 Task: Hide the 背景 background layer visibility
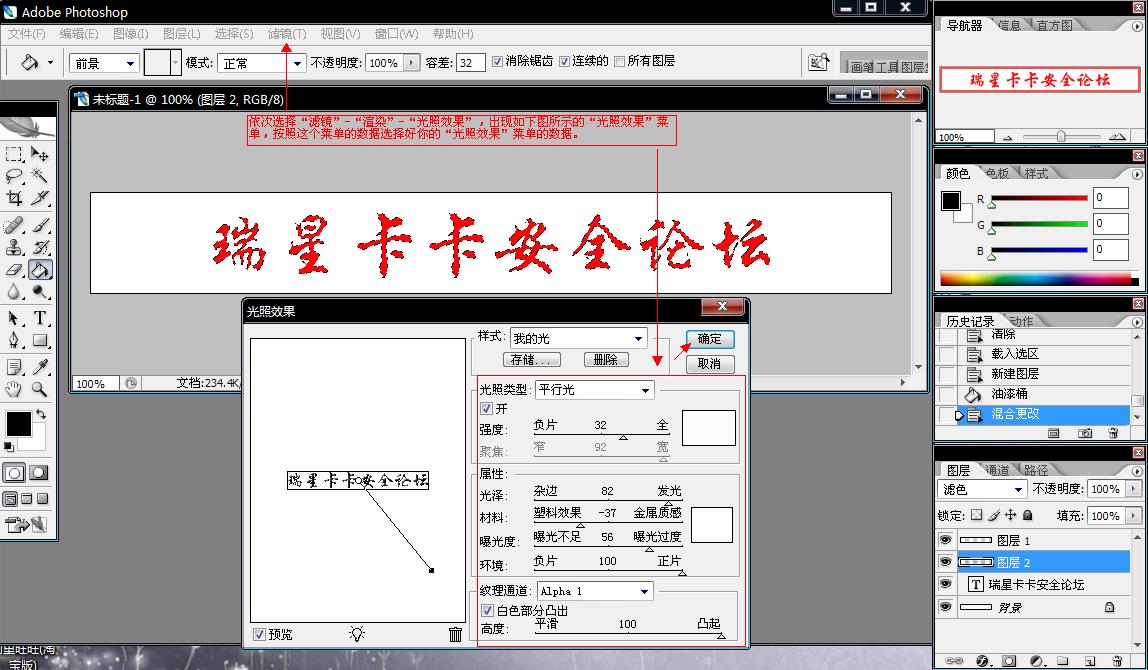[945, 607]
